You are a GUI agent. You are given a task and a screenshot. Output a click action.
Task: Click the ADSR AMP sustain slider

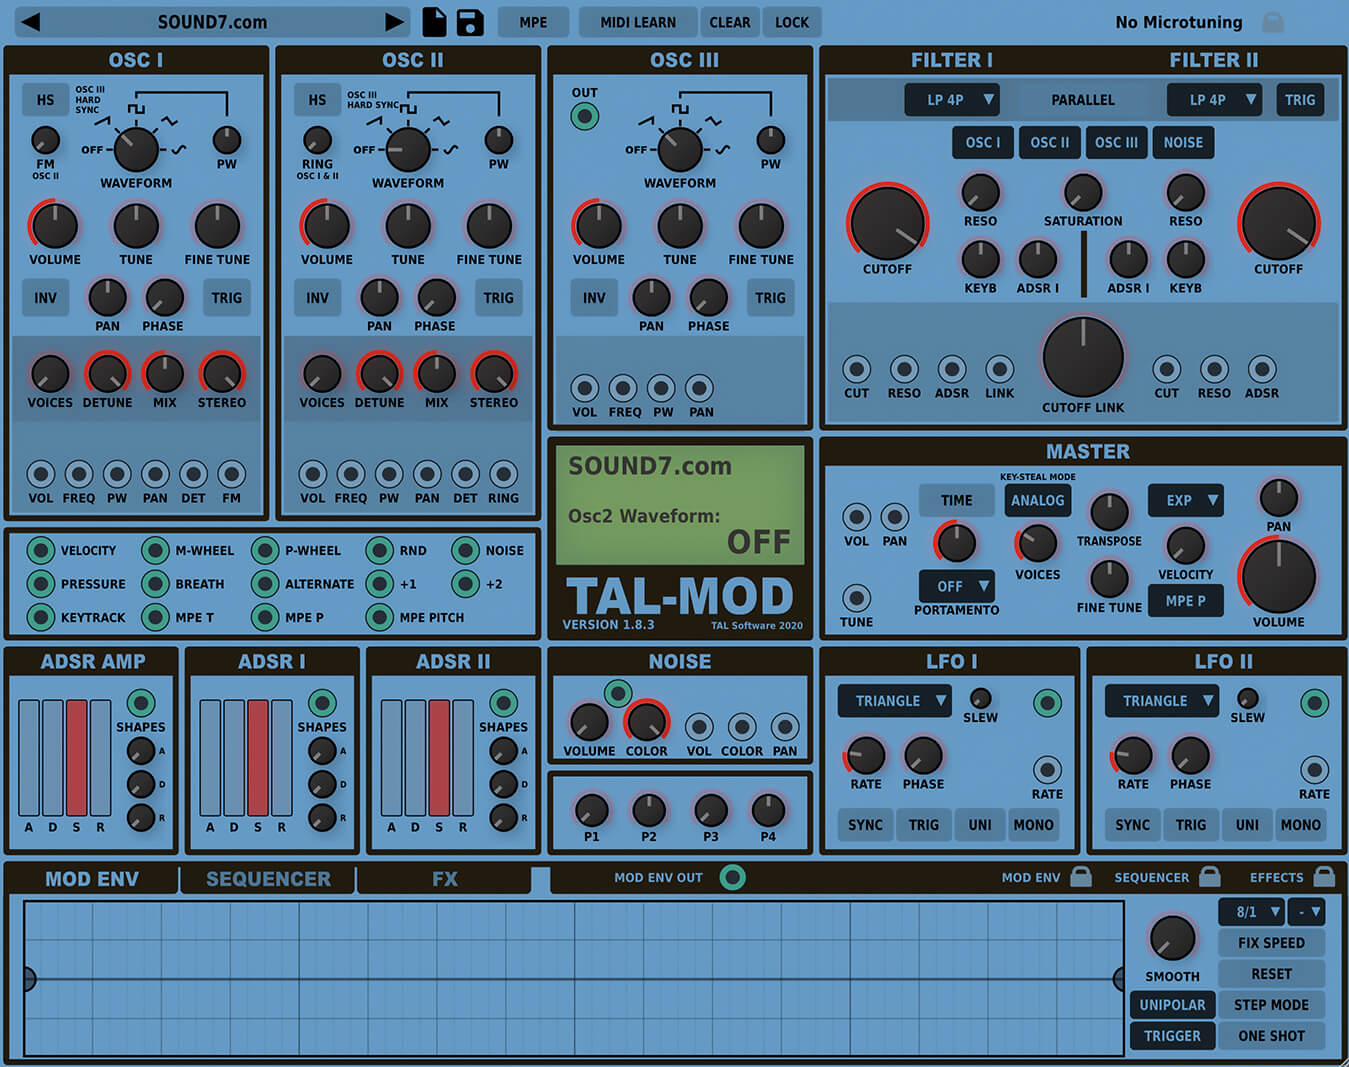[76, 758]
